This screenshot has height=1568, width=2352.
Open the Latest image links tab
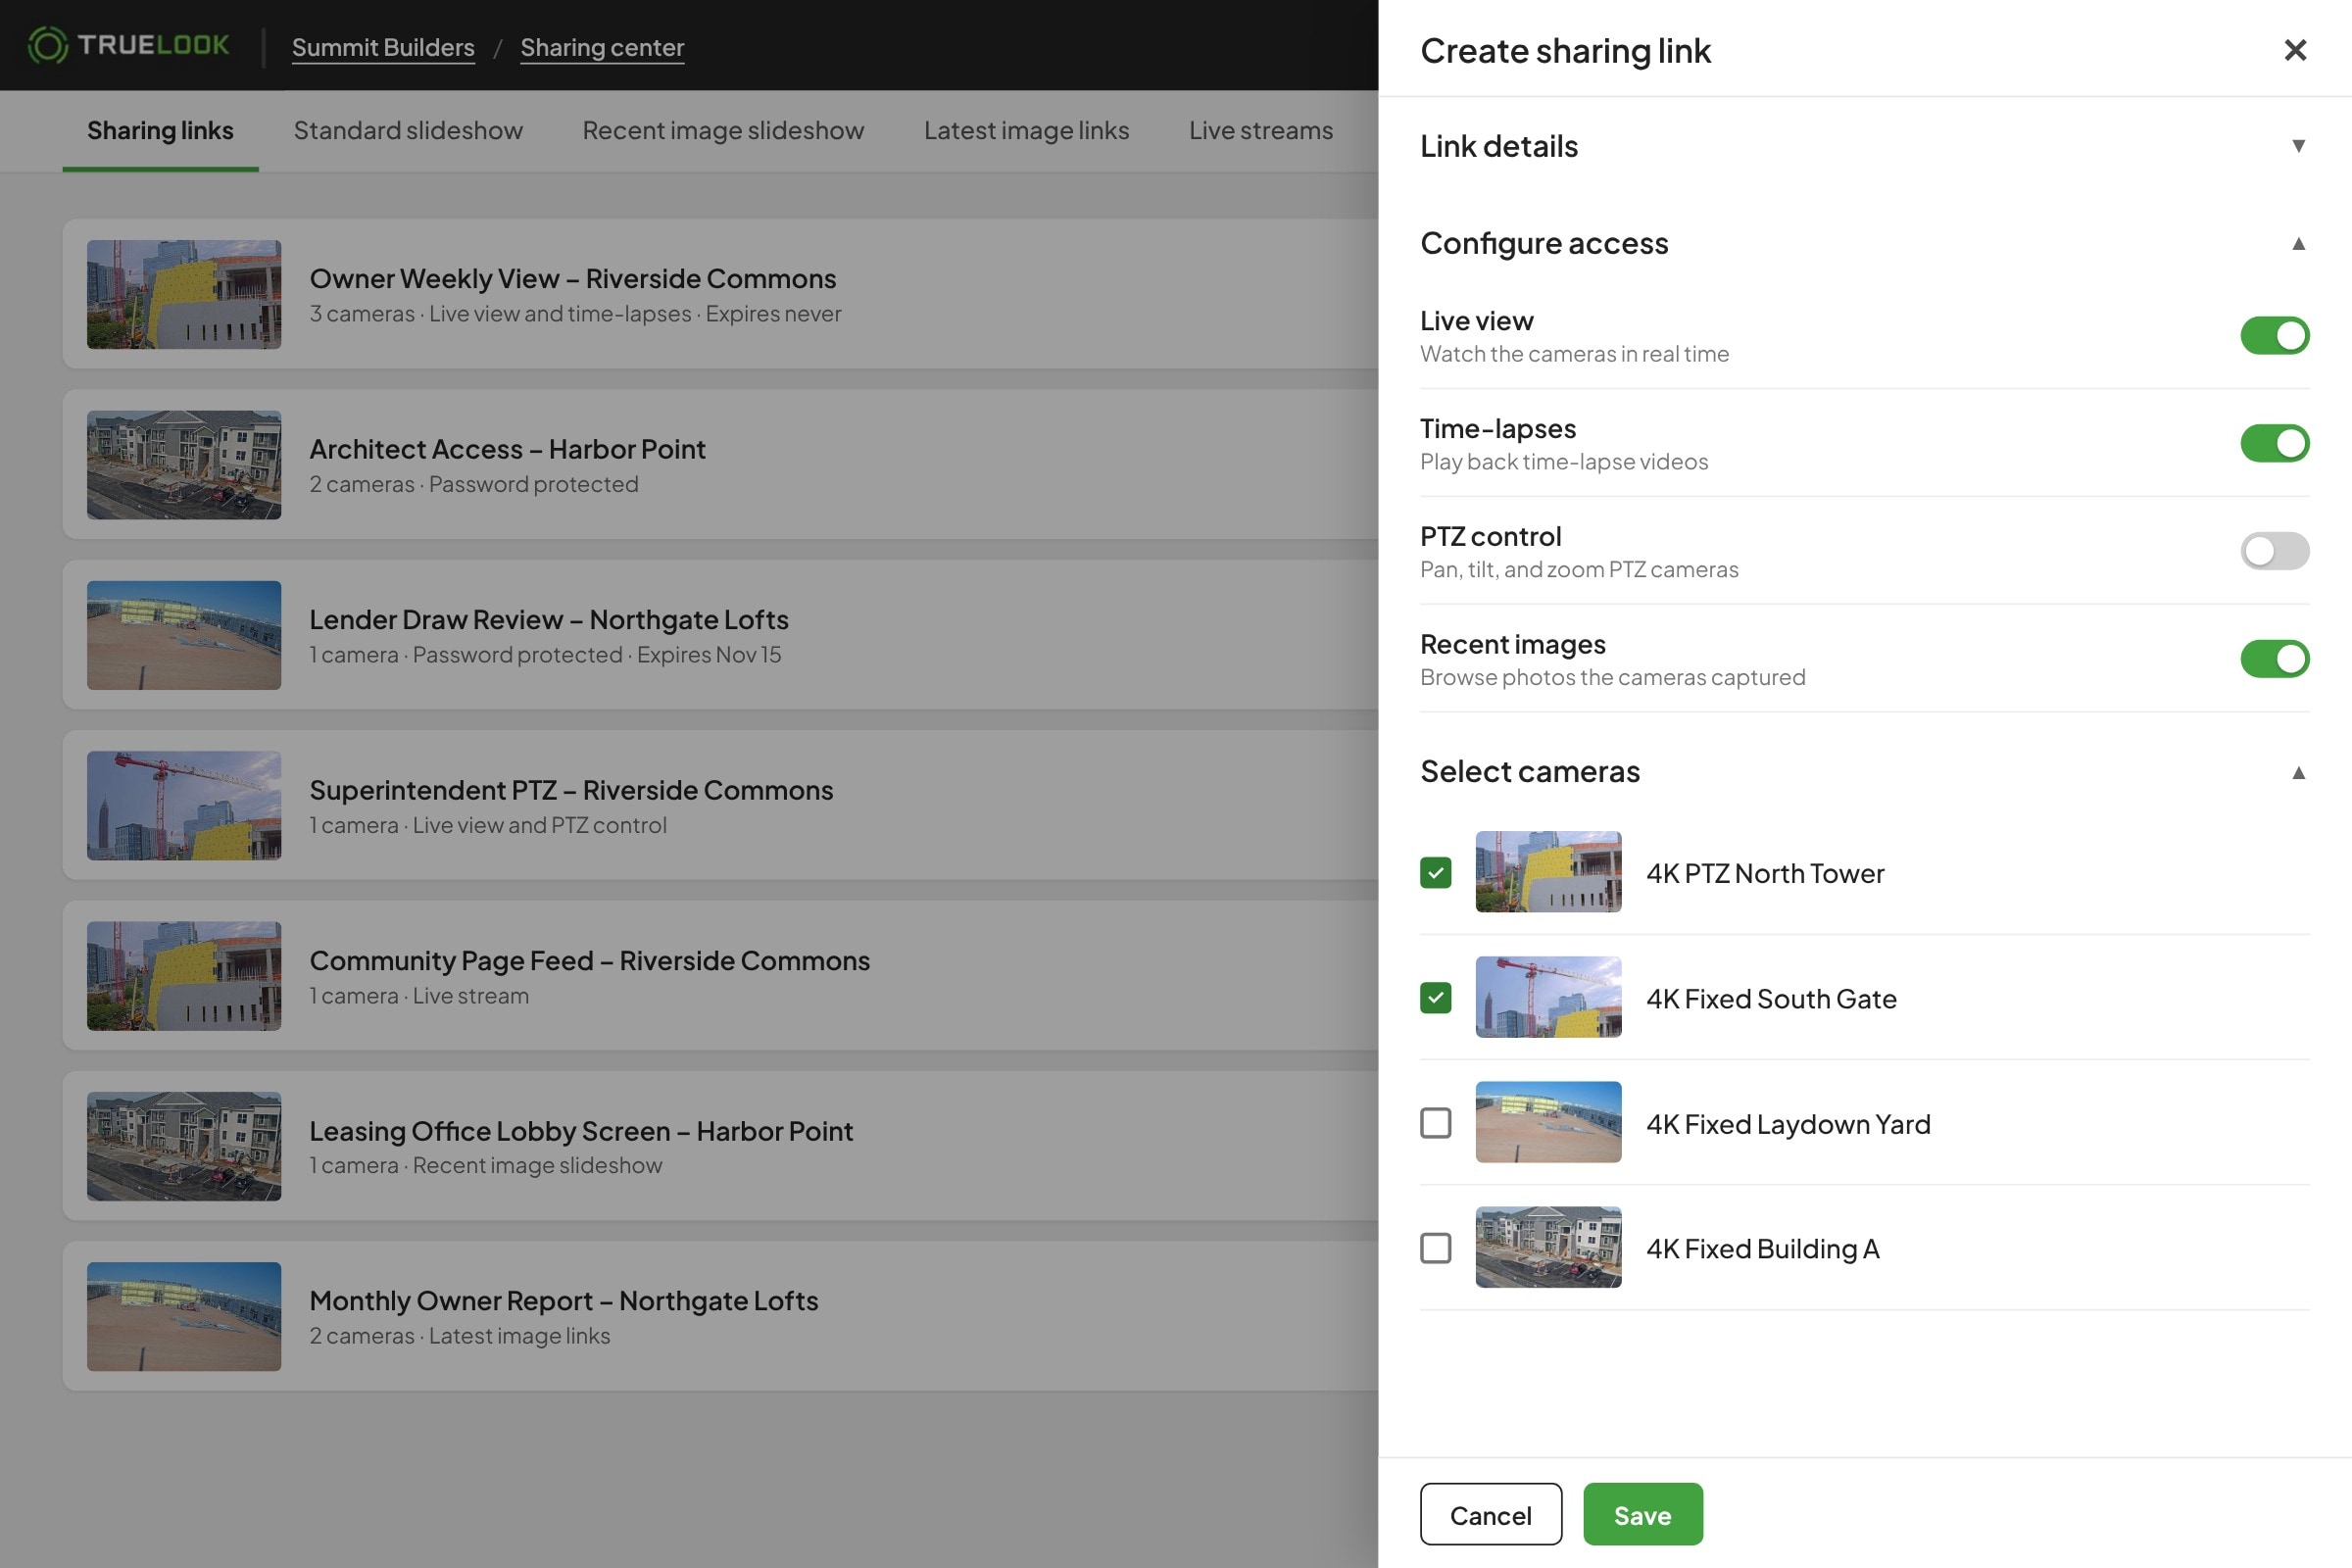pyautogui.click(x=1026, y=130)
